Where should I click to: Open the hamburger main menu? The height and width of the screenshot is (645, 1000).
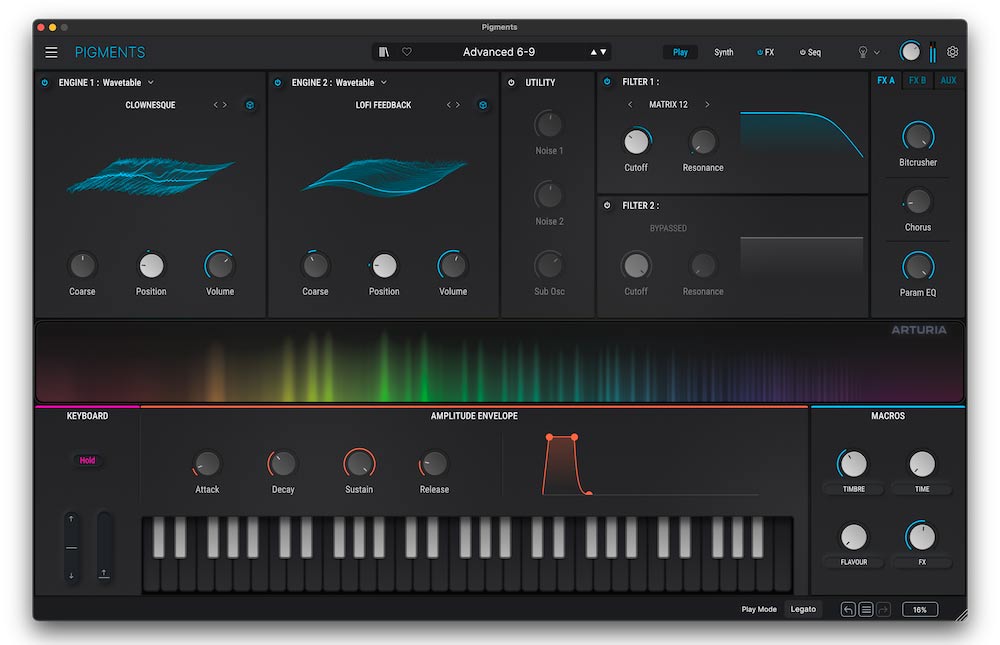point(51,52)
